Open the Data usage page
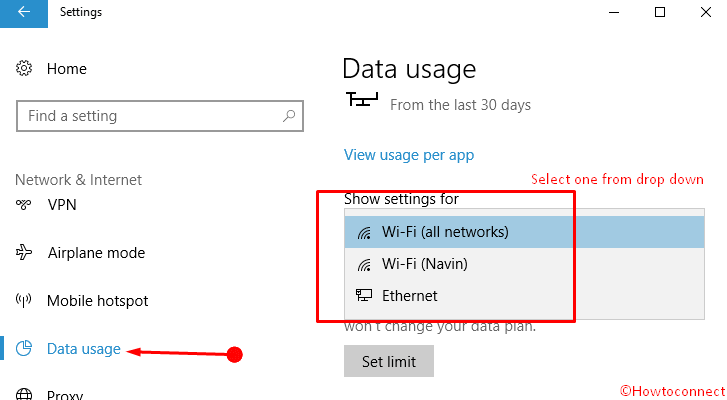This screenshot has height=400, width=727. (84, 349)
